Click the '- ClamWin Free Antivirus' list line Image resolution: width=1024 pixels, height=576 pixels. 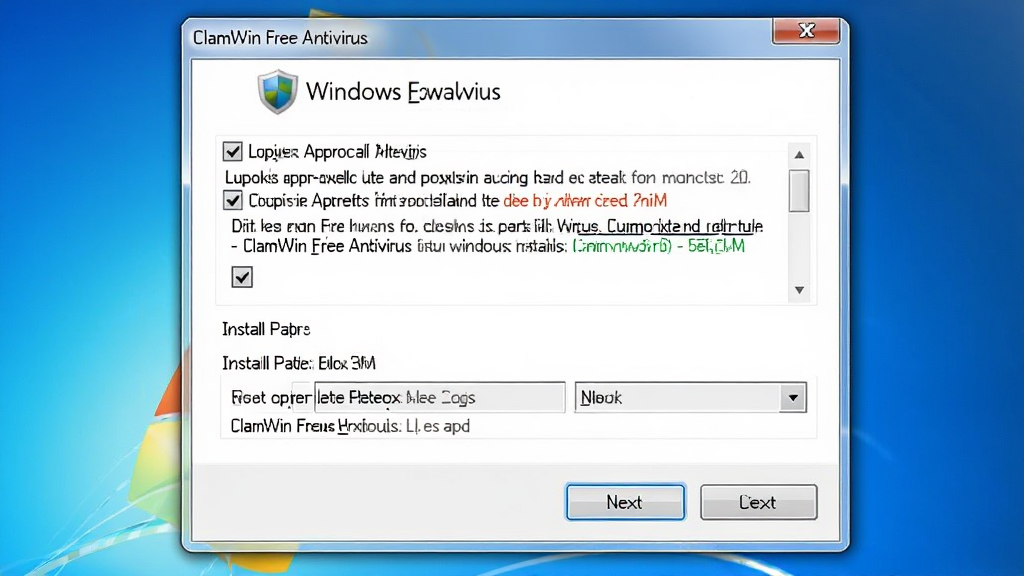[488, 246]
